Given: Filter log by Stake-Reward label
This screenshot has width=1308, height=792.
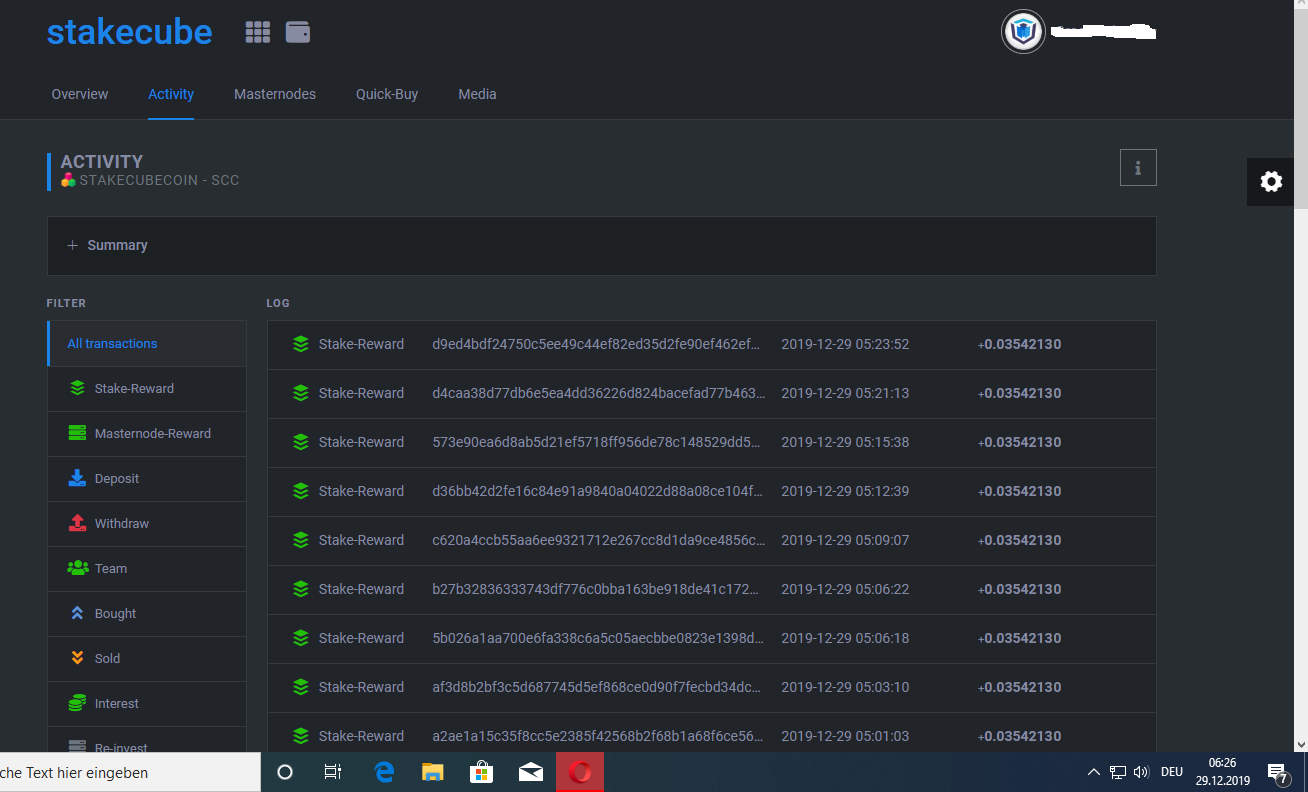Looking at the screenshot, I should [134, 389].
